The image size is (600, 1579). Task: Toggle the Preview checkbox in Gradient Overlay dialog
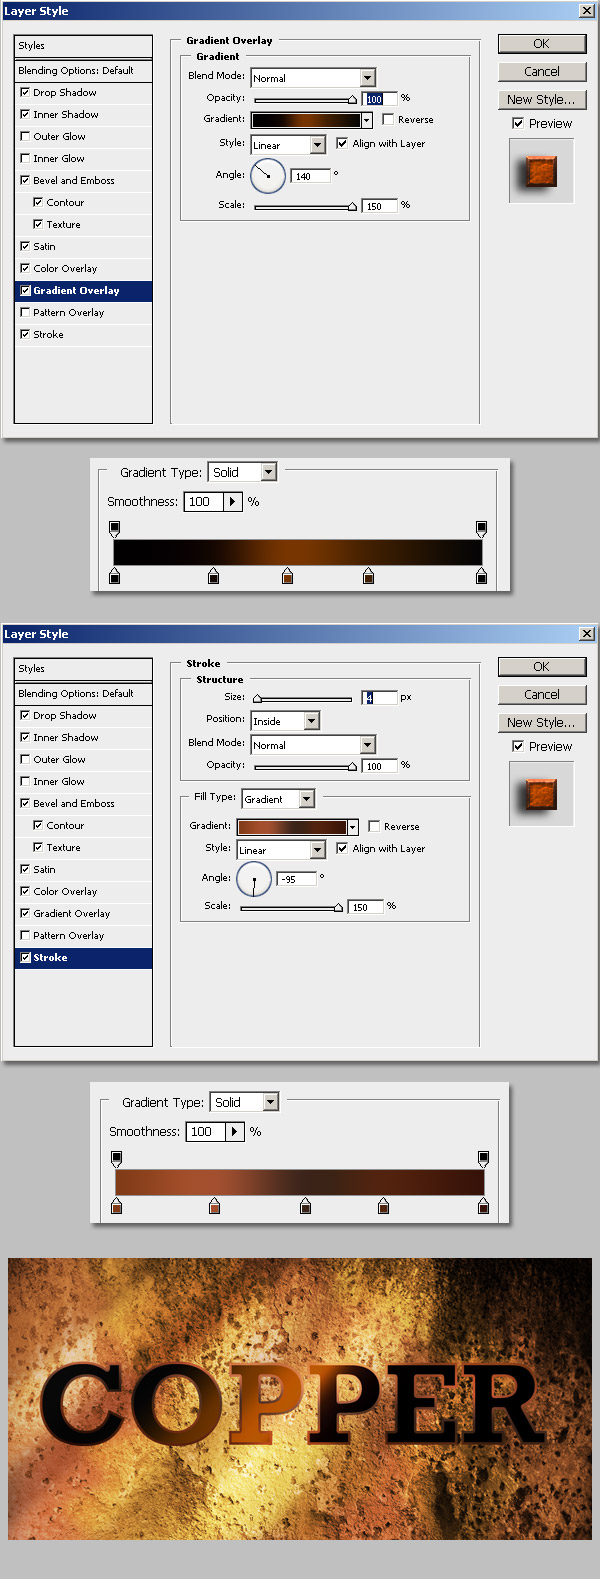click(x=517, y=123)
